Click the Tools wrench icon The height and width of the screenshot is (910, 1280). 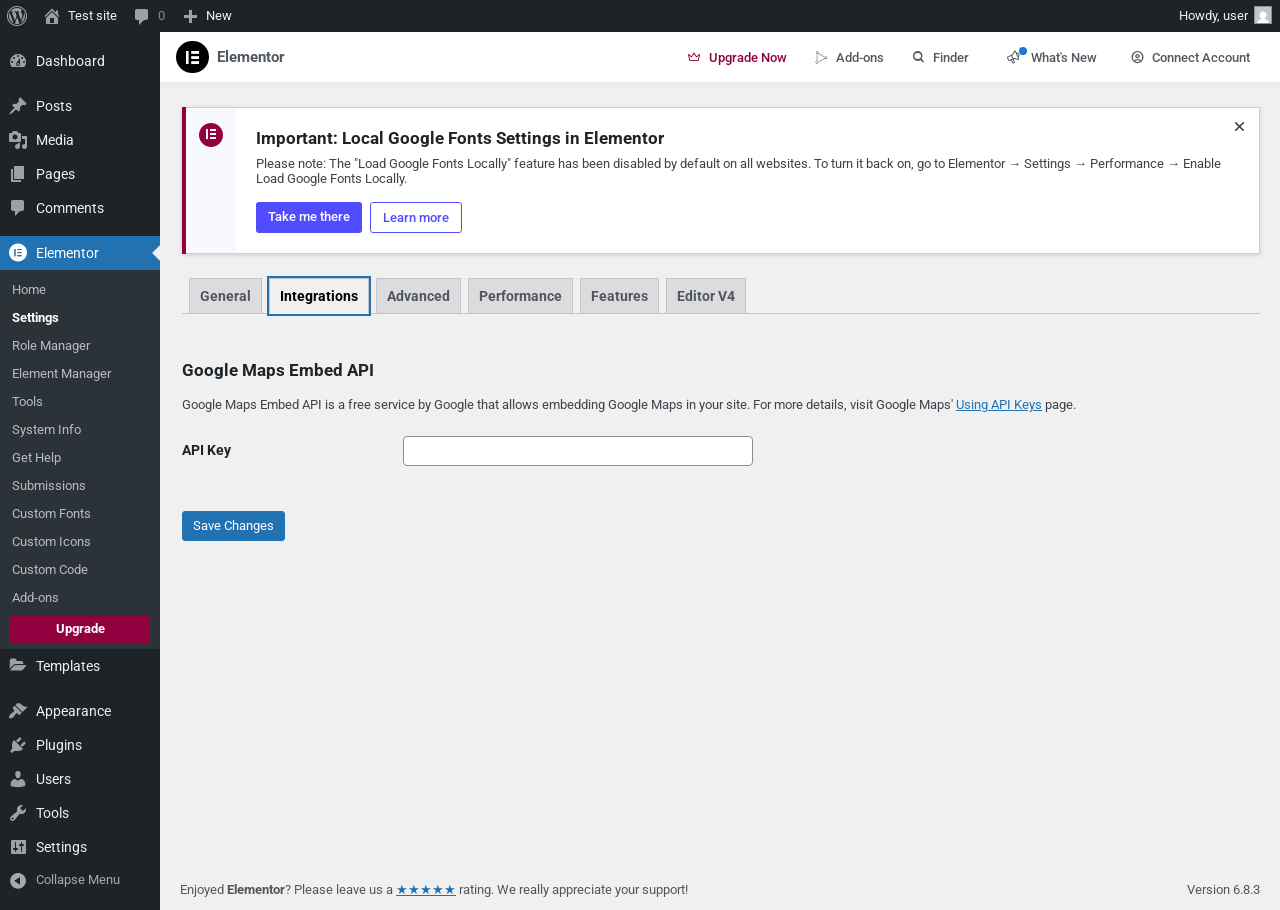(18, 813)
